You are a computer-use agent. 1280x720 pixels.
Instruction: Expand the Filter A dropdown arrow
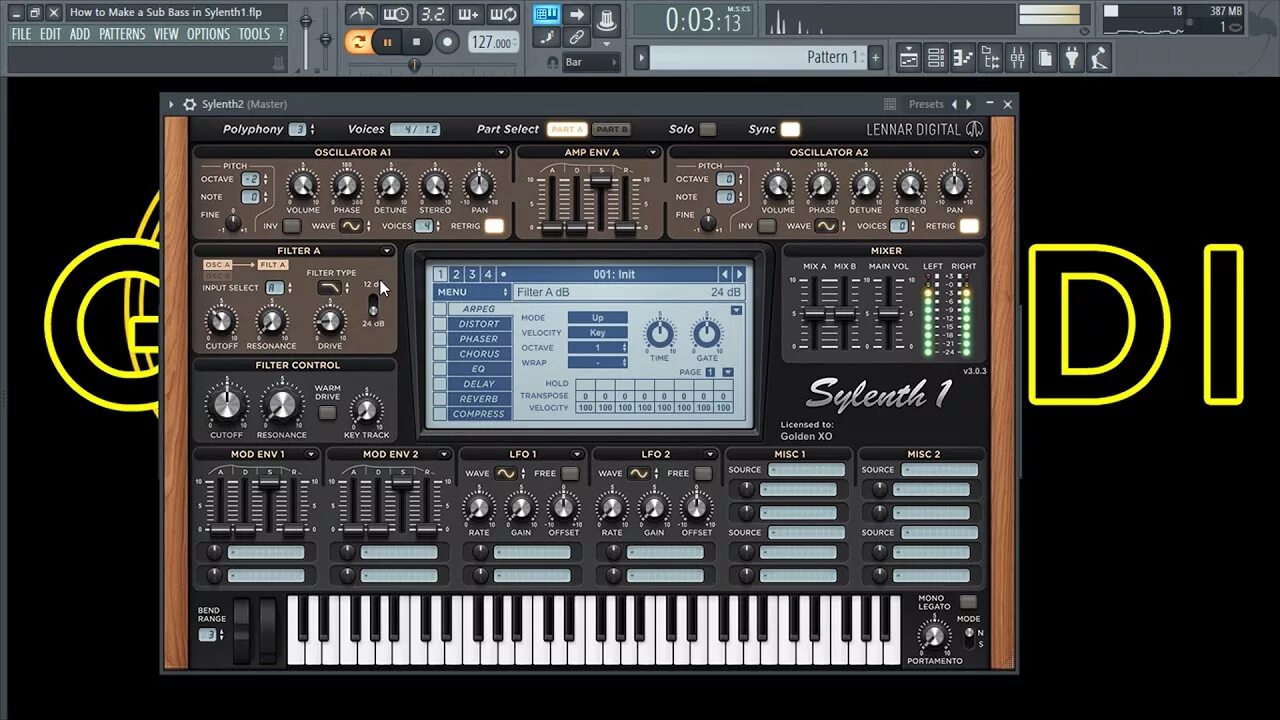(387, 251)
